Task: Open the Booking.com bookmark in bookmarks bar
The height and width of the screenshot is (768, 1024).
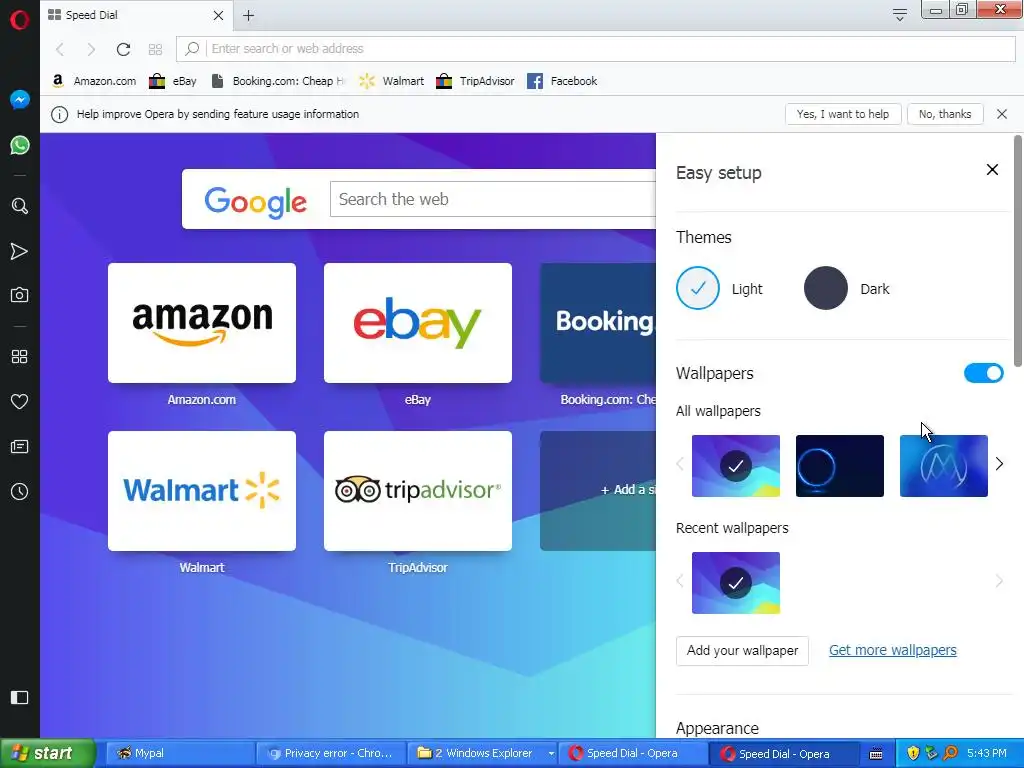Action: (278, 81)
